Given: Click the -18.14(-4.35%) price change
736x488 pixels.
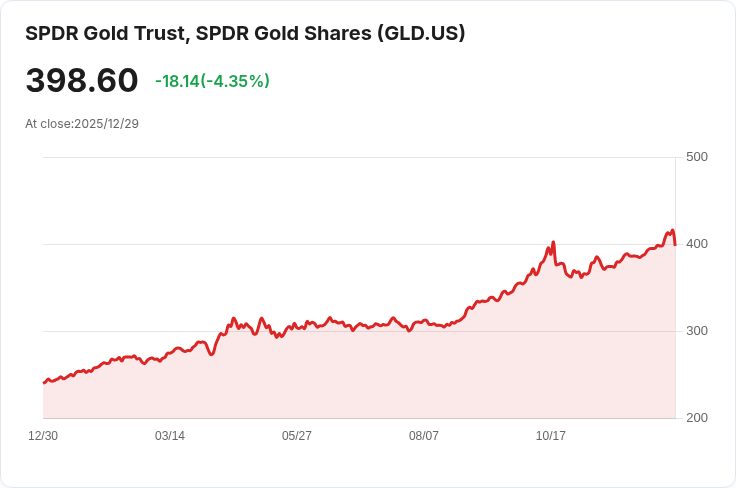Looking at the screenshot, I should tap(212, 81).
